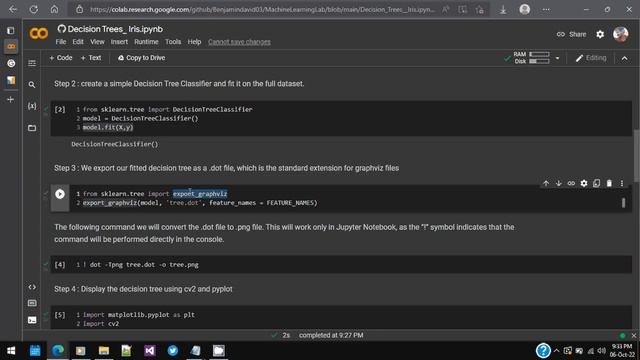The width and height of the screenshot is (640, 360).
Task: Click cell [2] execution counter
Action: click(x=60, y=109)
